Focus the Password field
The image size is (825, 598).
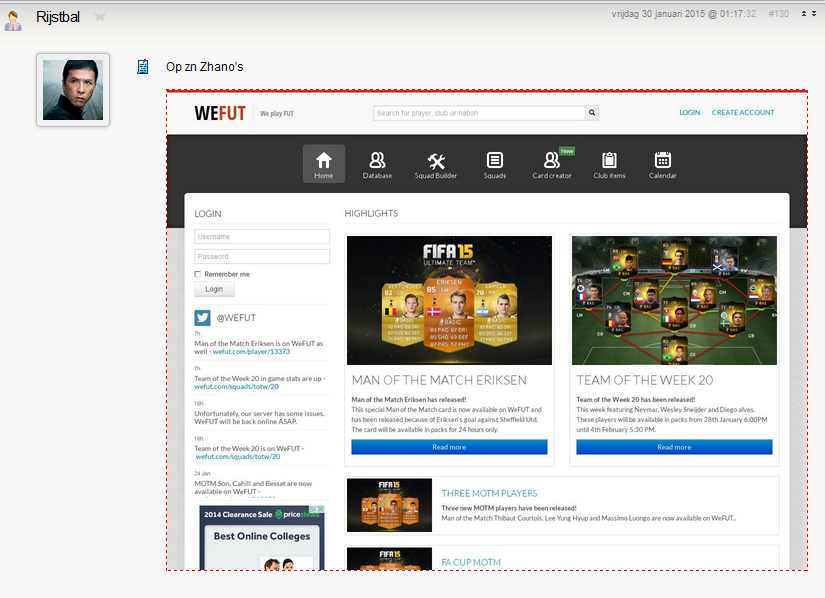tap(262, 257)
